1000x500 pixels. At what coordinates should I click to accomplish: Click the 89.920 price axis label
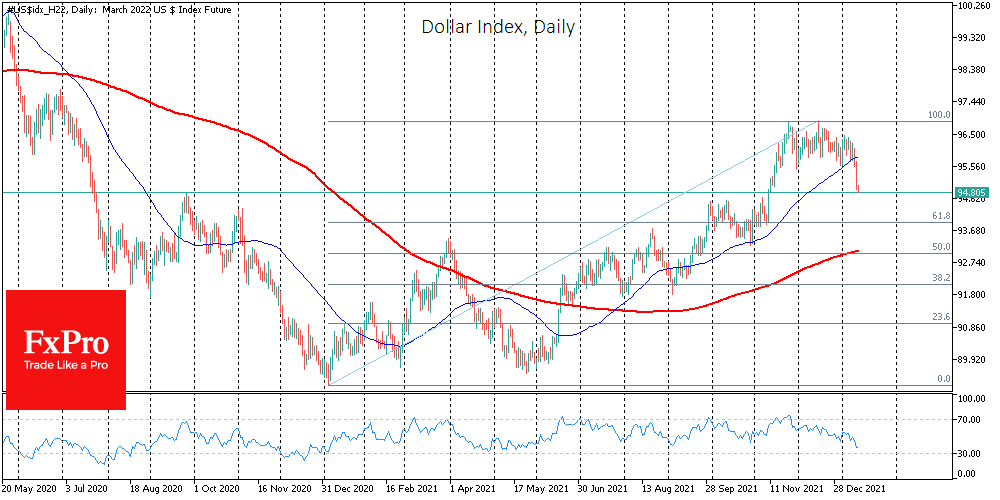(x=975, y=360)
